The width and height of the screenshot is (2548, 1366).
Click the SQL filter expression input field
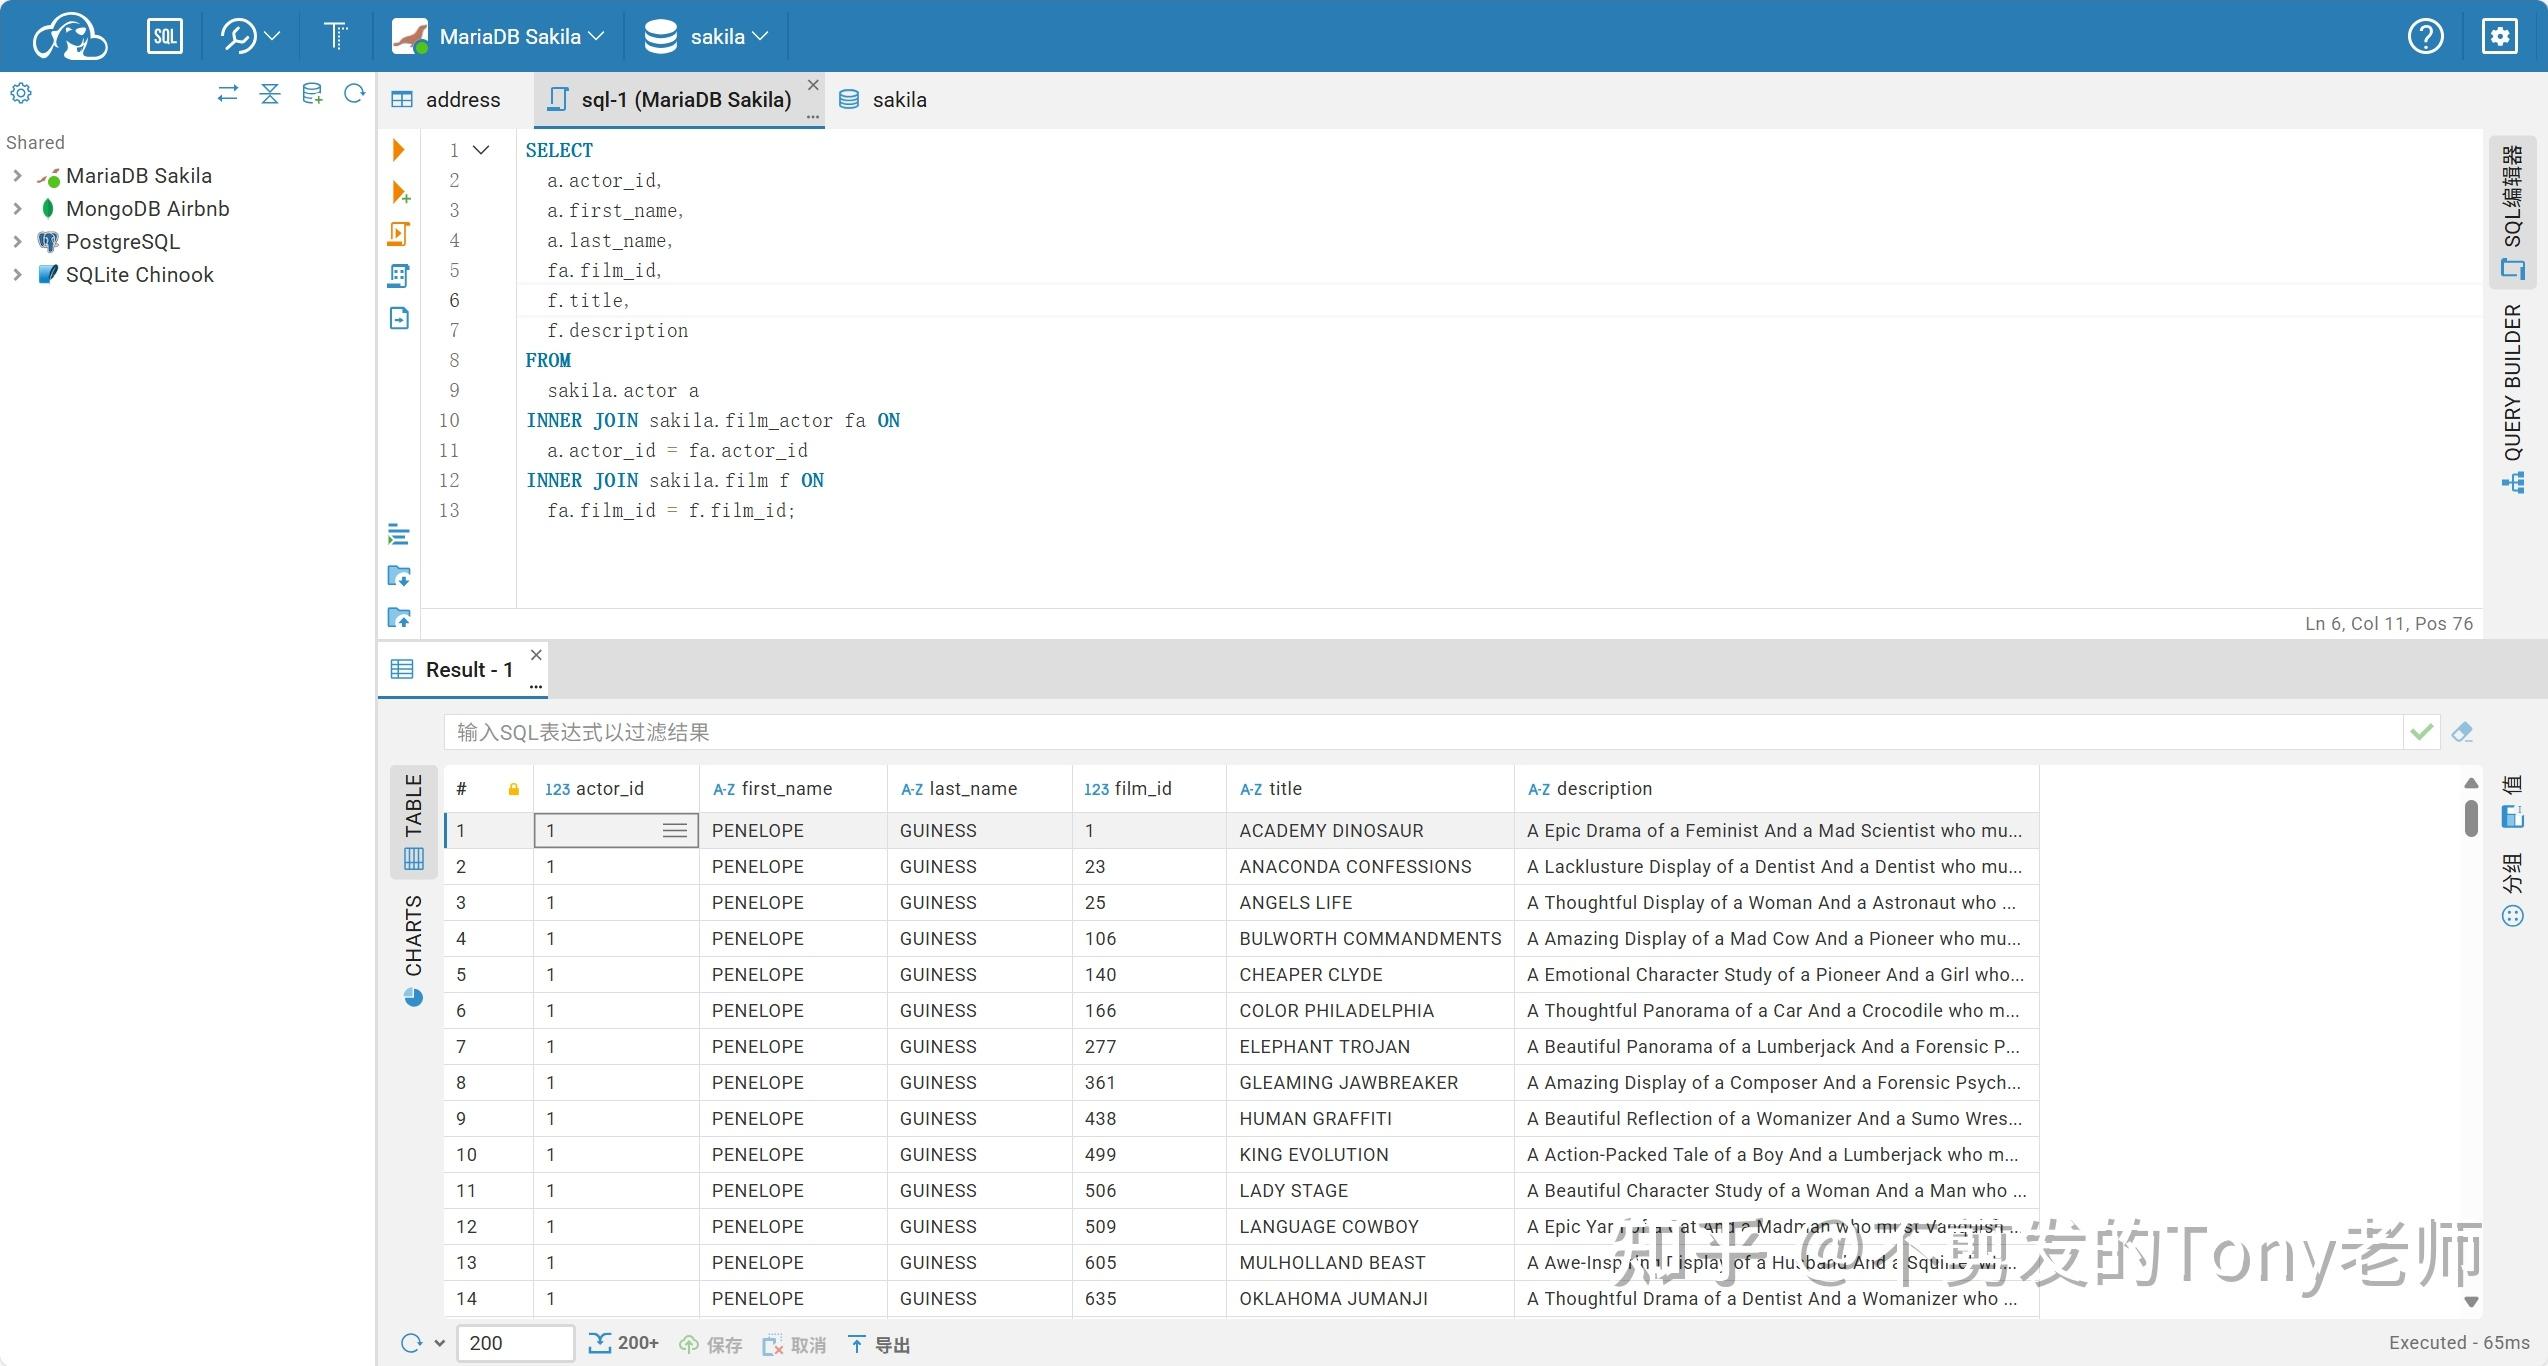[x=1420, y=732]
